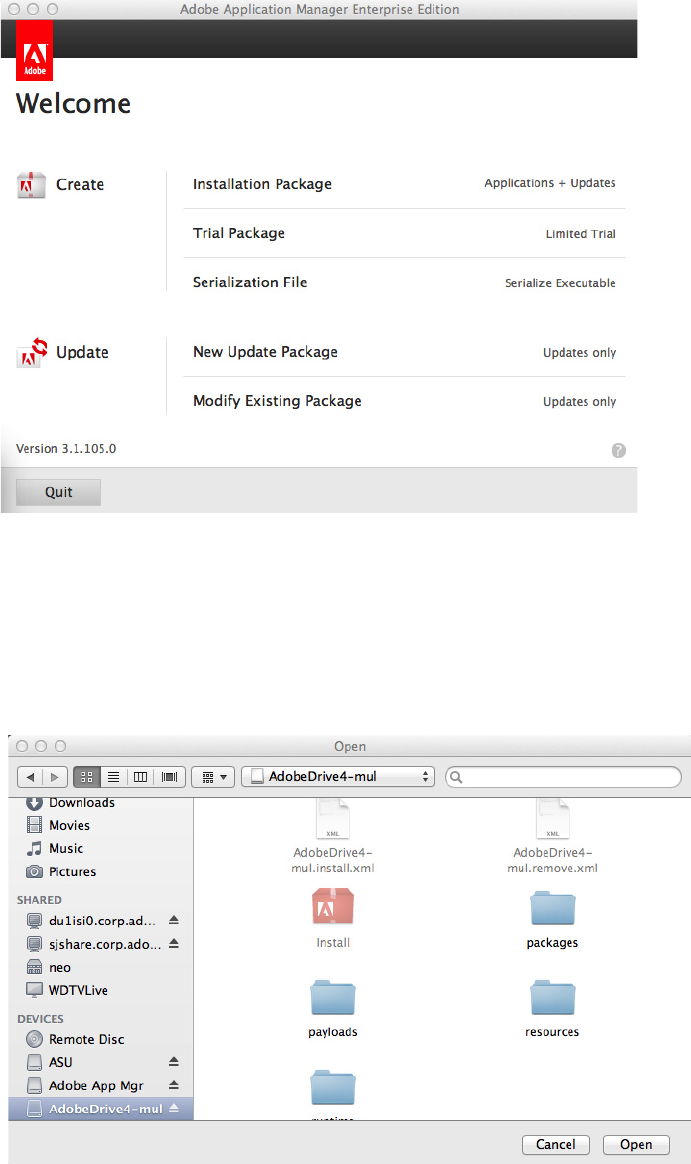Select AdobeDrive4-mul.remove.xml file

tap(552, 837)
